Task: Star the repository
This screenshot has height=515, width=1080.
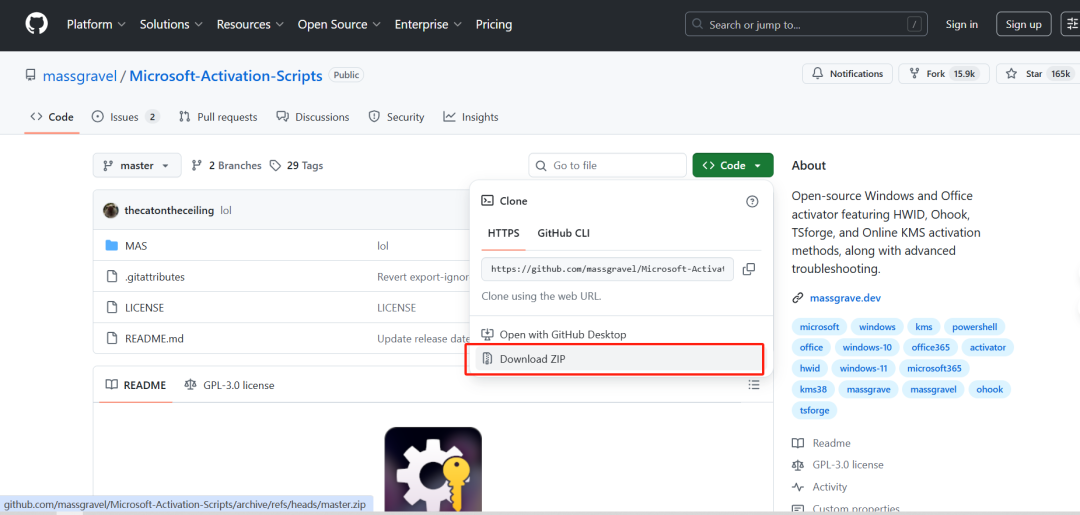Action: pyautogui.click(x=1038, y=74)
